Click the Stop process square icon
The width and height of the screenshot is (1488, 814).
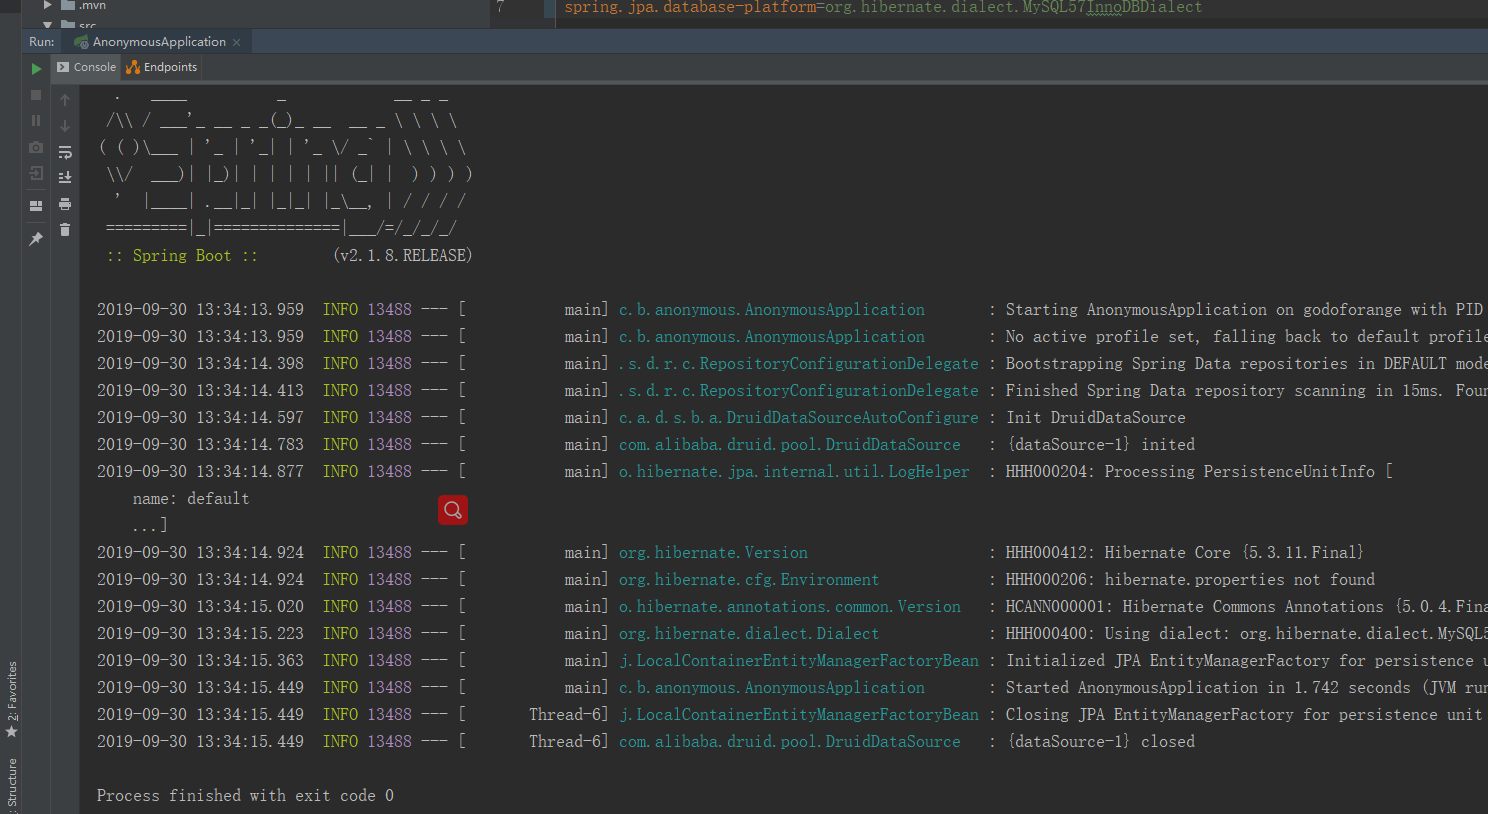click(36, 95)
